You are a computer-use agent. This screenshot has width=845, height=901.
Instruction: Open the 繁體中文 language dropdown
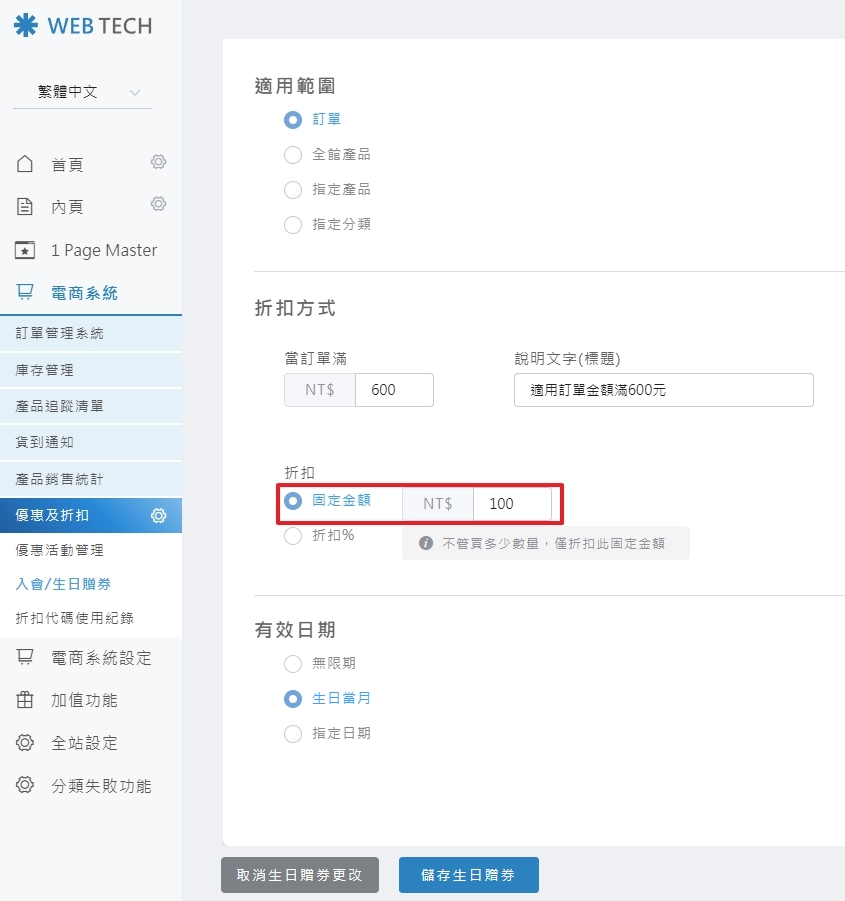pyautogui.click(x=82, y=92)
